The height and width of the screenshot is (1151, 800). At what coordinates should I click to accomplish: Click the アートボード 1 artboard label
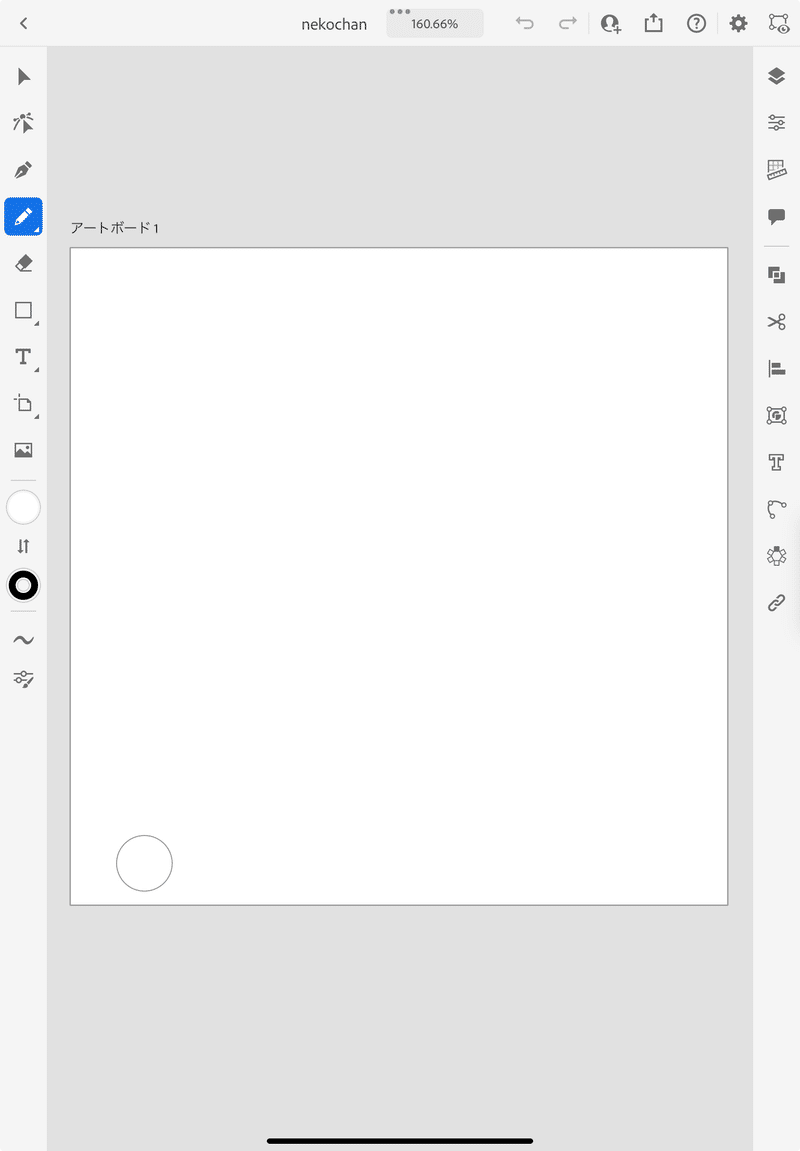pos(114,228)
